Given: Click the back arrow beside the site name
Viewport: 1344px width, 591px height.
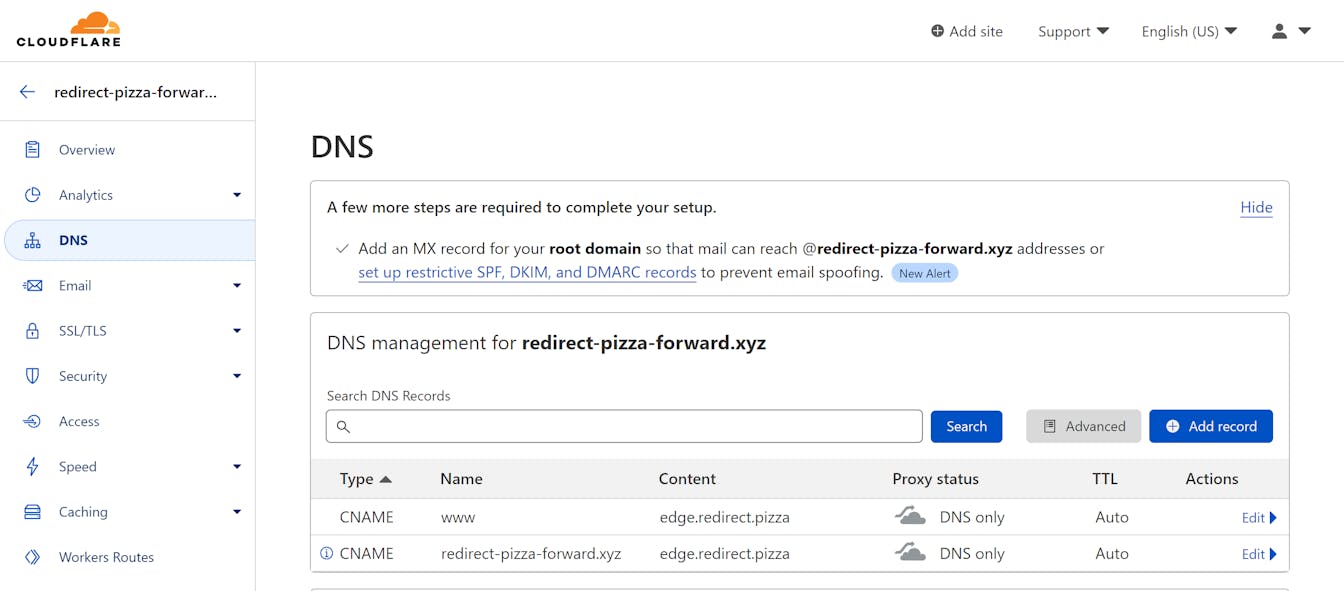Looking at the screenshot, I should 27,92.
